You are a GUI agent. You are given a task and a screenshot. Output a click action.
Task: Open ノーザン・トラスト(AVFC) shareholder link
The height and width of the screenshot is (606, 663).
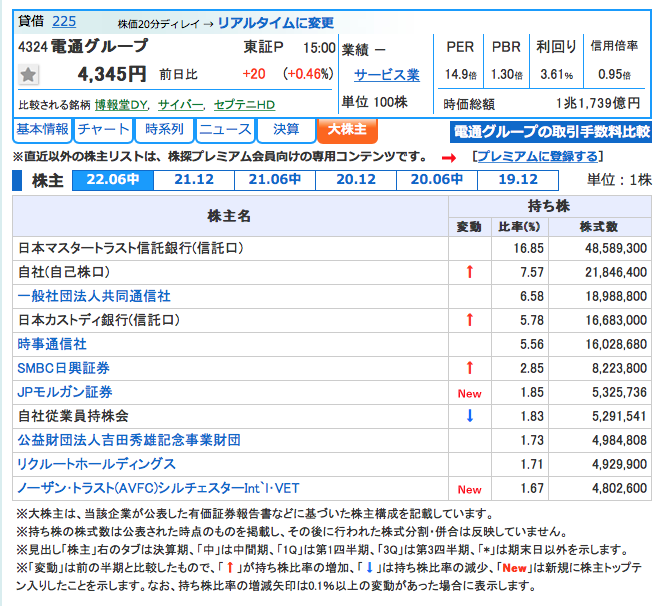[x=158, y=488]
